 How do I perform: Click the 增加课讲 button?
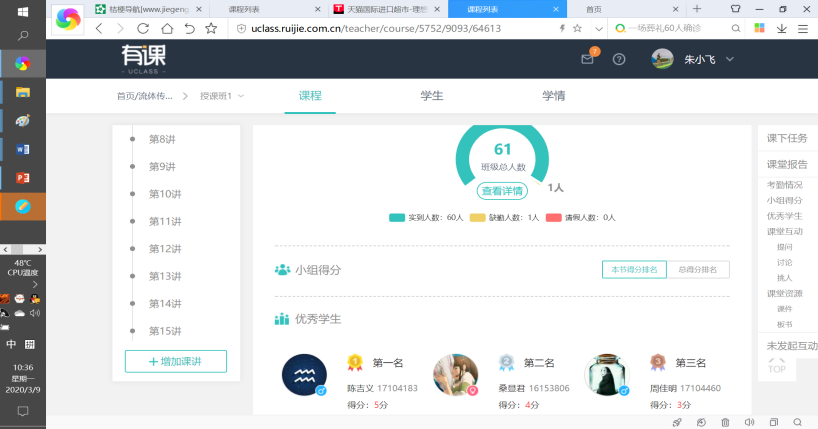click(x=176, y=362)
